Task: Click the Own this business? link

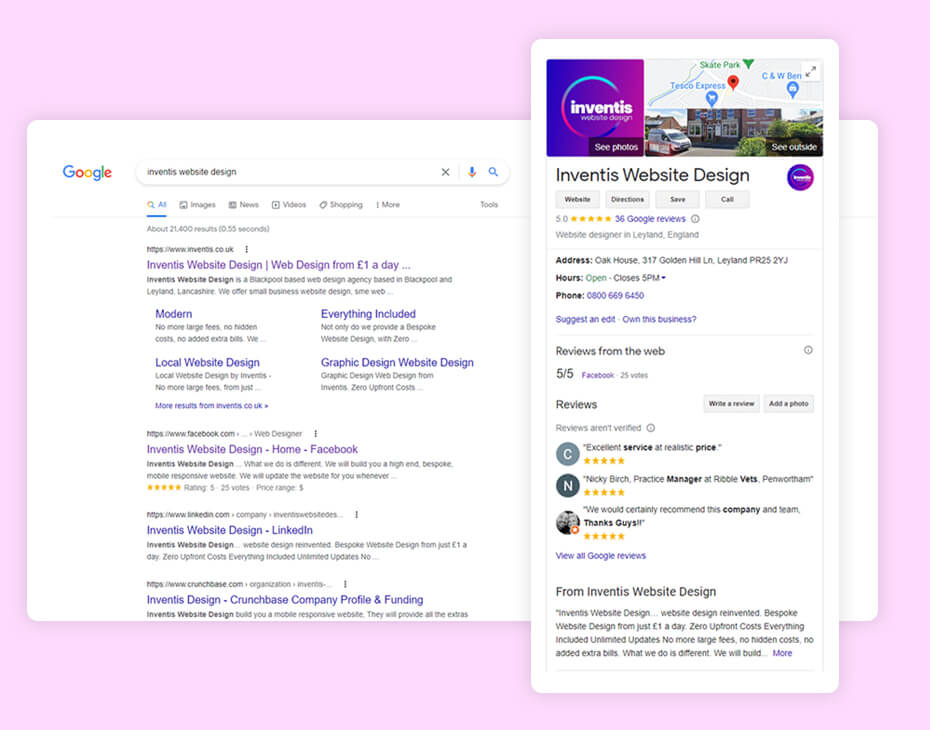Action: 659,319
